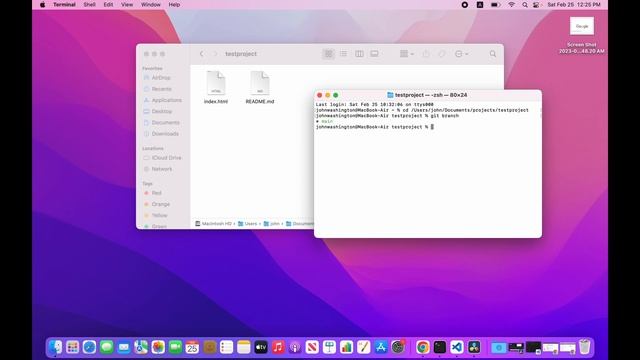Click the Terminal title folder icon

pos(390,95)
